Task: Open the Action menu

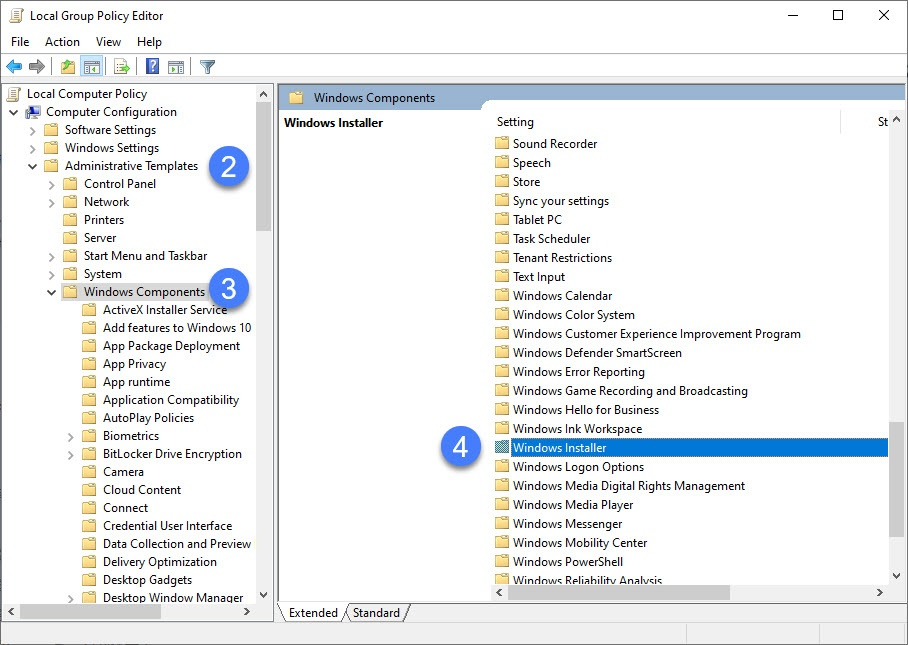Action: pos(62,42)
